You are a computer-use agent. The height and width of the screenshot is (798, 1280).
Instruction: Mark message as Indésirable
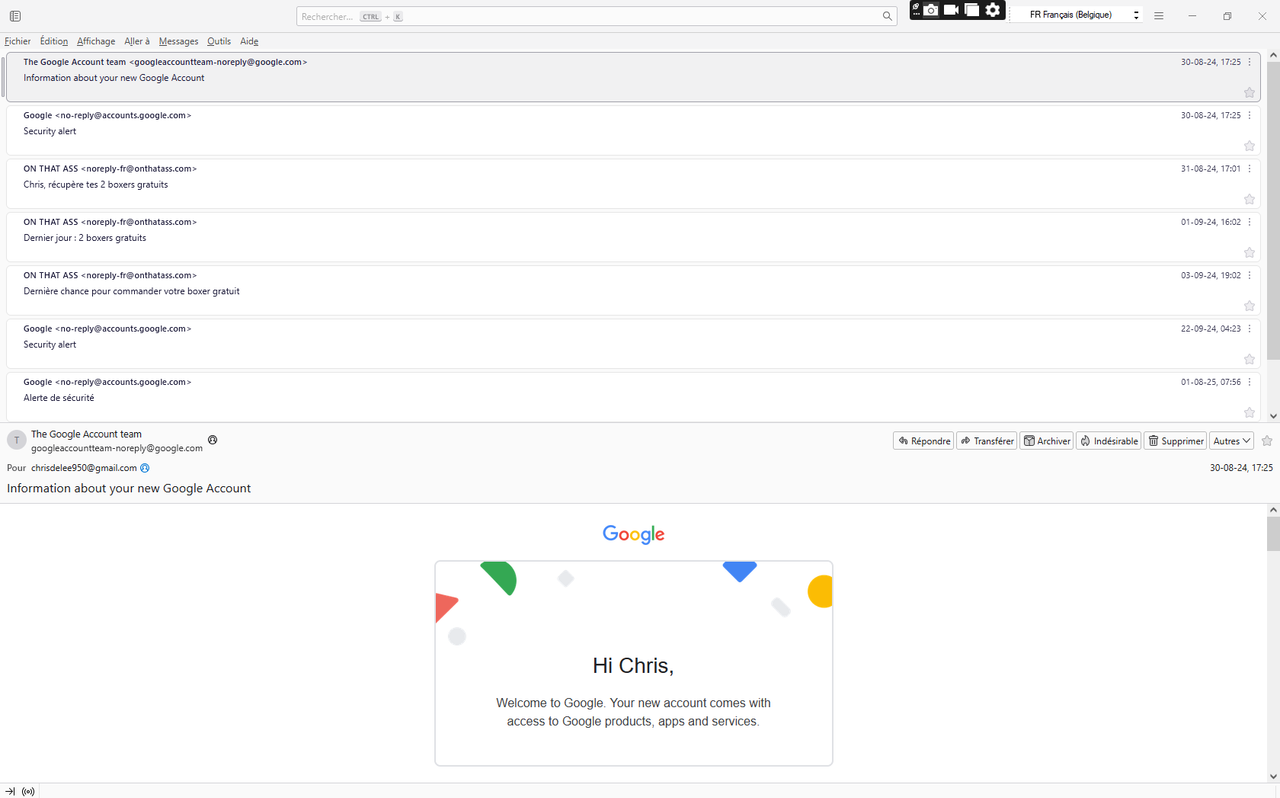coord(1108,441)
